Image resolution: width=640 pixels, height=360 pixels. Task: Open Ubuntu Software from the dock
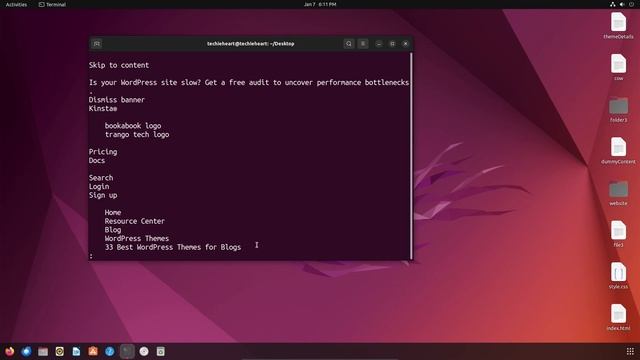tap(93, 351)
